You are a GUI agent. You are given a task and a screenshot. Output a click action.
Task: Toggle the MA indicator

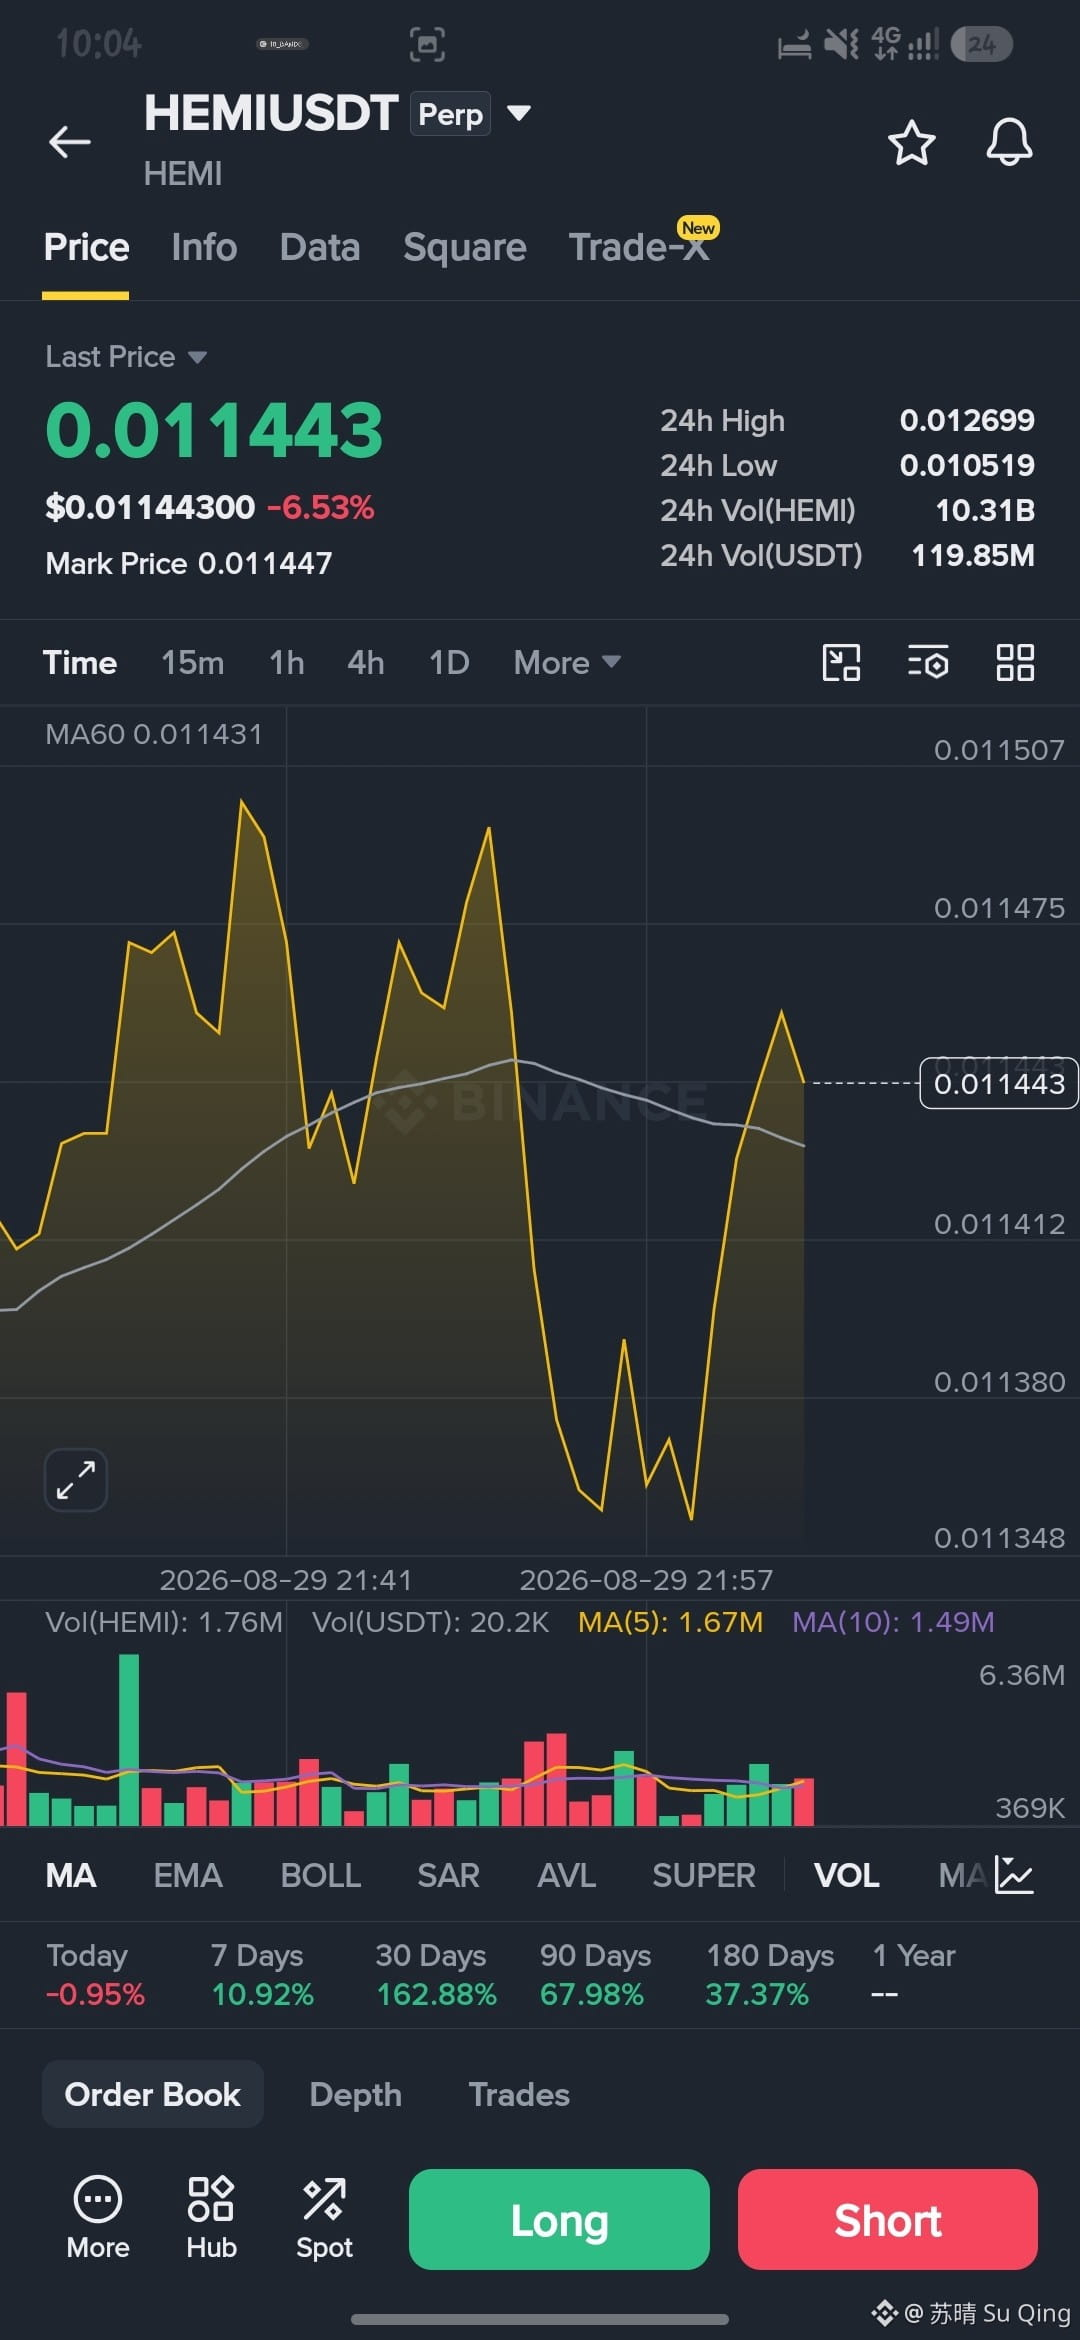(71, 1876)
